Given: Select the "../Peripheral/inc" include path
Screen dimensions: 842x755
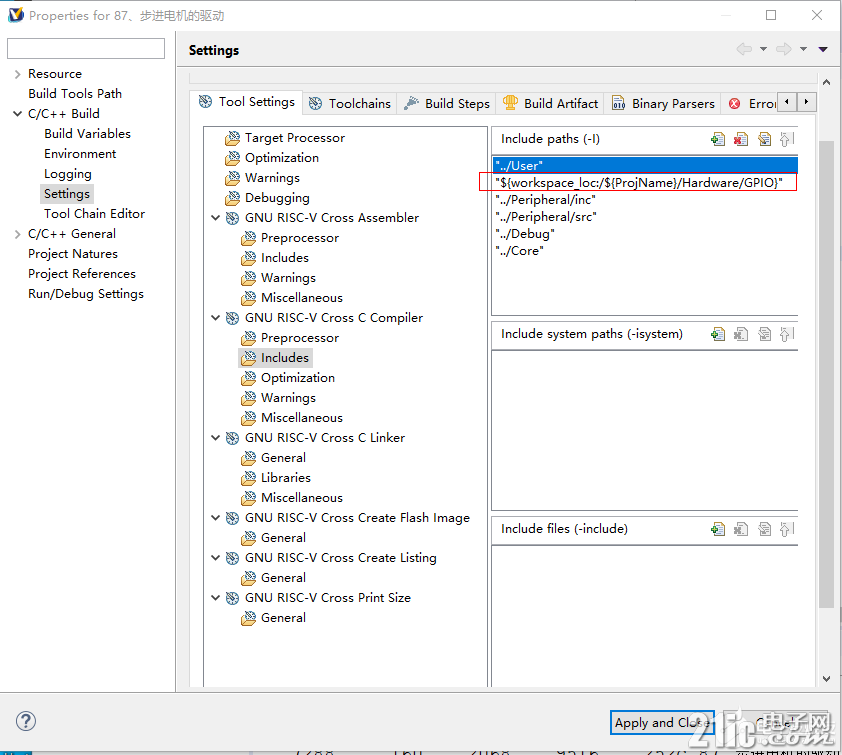Looking at the screenshot, I should [x=545, y=200].
